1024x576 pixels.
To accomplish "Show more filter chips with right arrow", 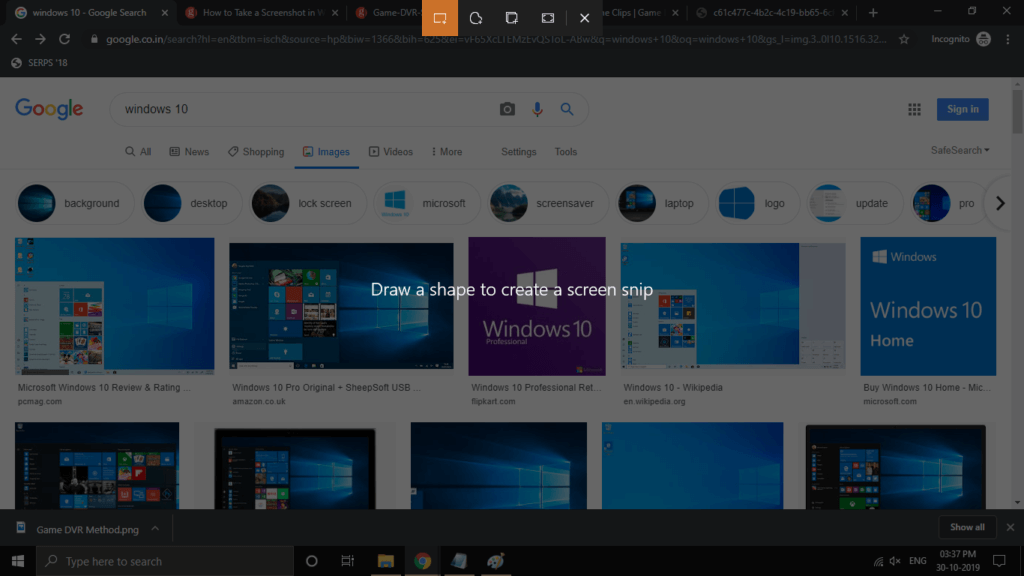I will (x=1000, y=203).
